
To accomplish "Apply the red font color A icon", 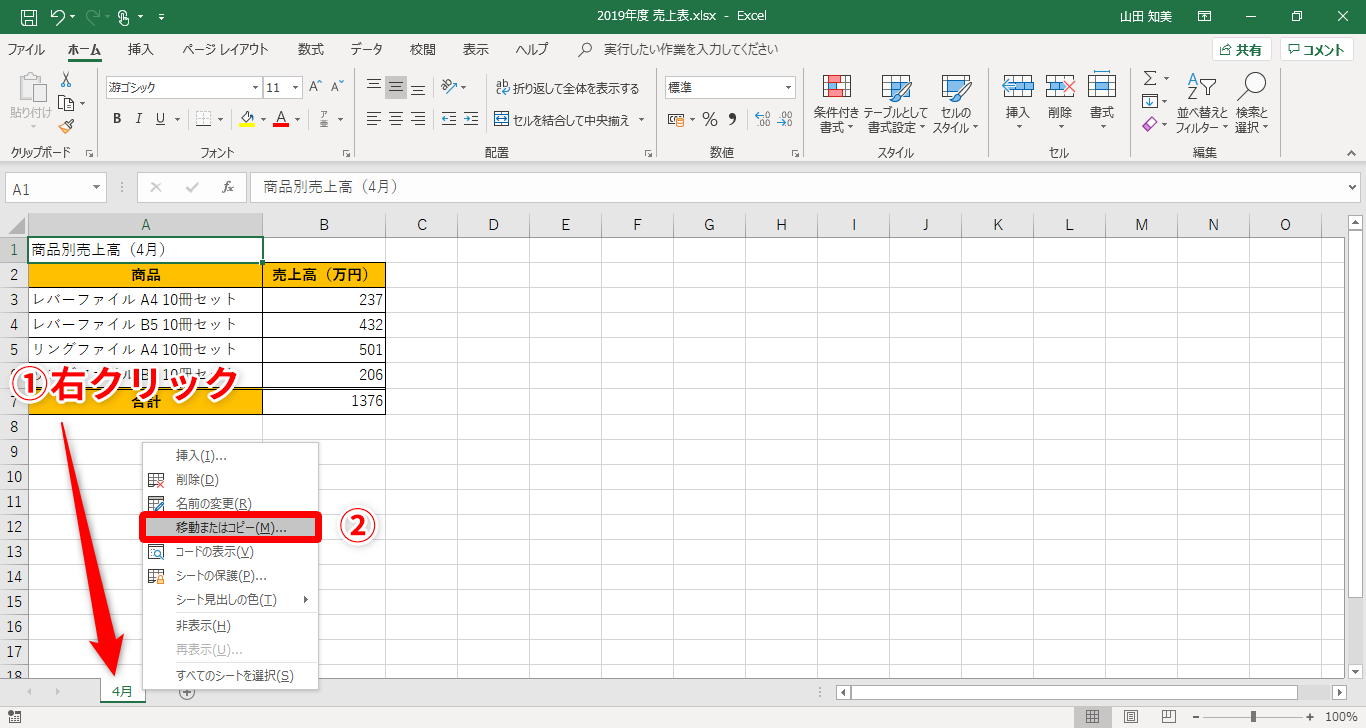I will click(281, 119).
